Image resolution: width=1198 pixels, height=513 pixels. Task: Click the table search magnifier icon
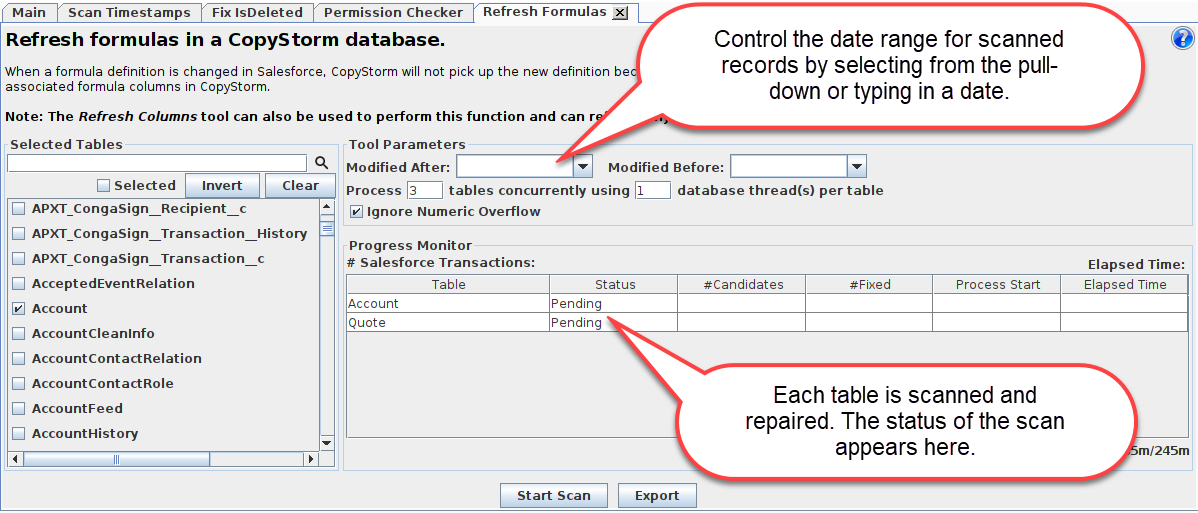(x=321, y=162)
